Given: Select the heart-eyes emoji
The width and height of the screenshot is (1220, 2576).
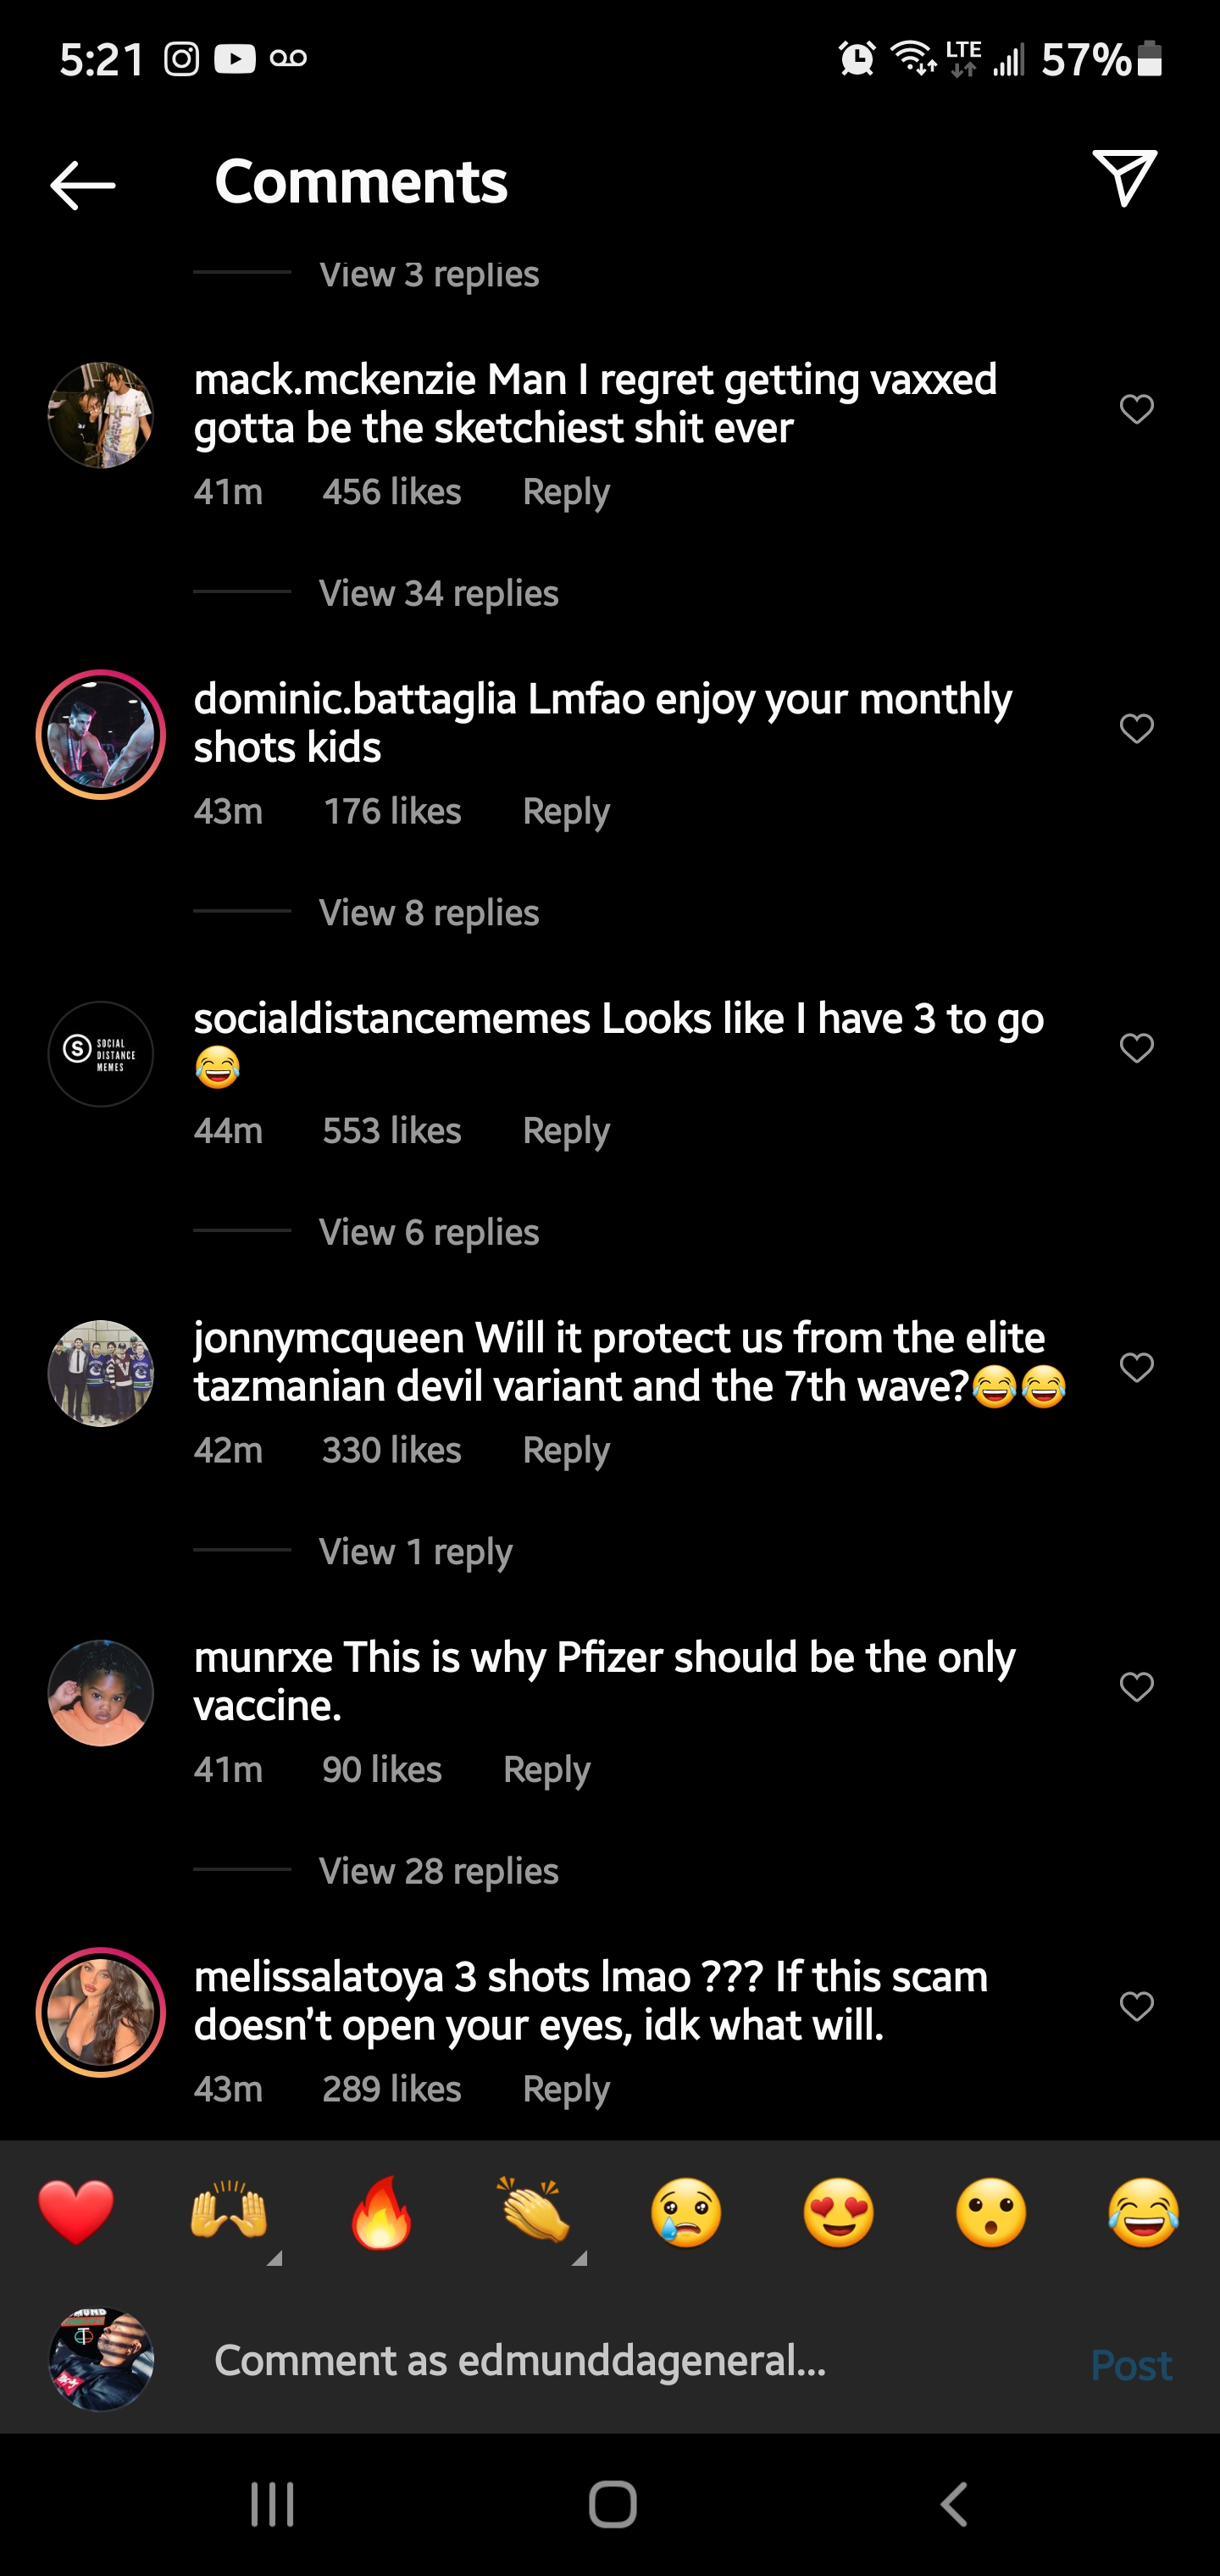Looking at the screenshot, I should [x=839, y=2212].
